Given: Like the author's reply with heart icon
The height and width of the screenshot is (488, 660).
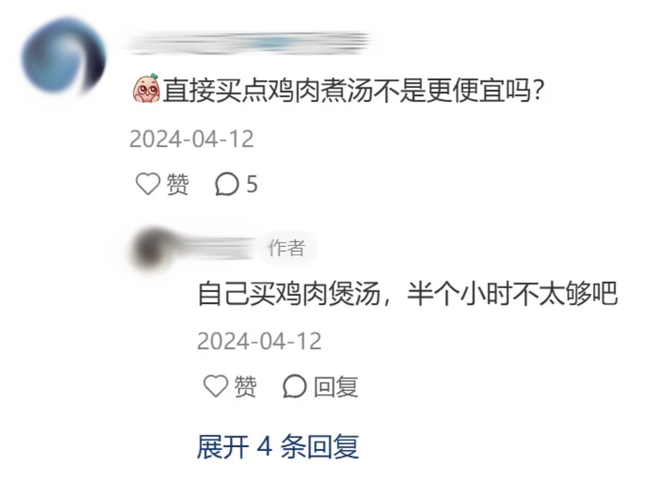Looking at the screenshot, I should (216, 386).
